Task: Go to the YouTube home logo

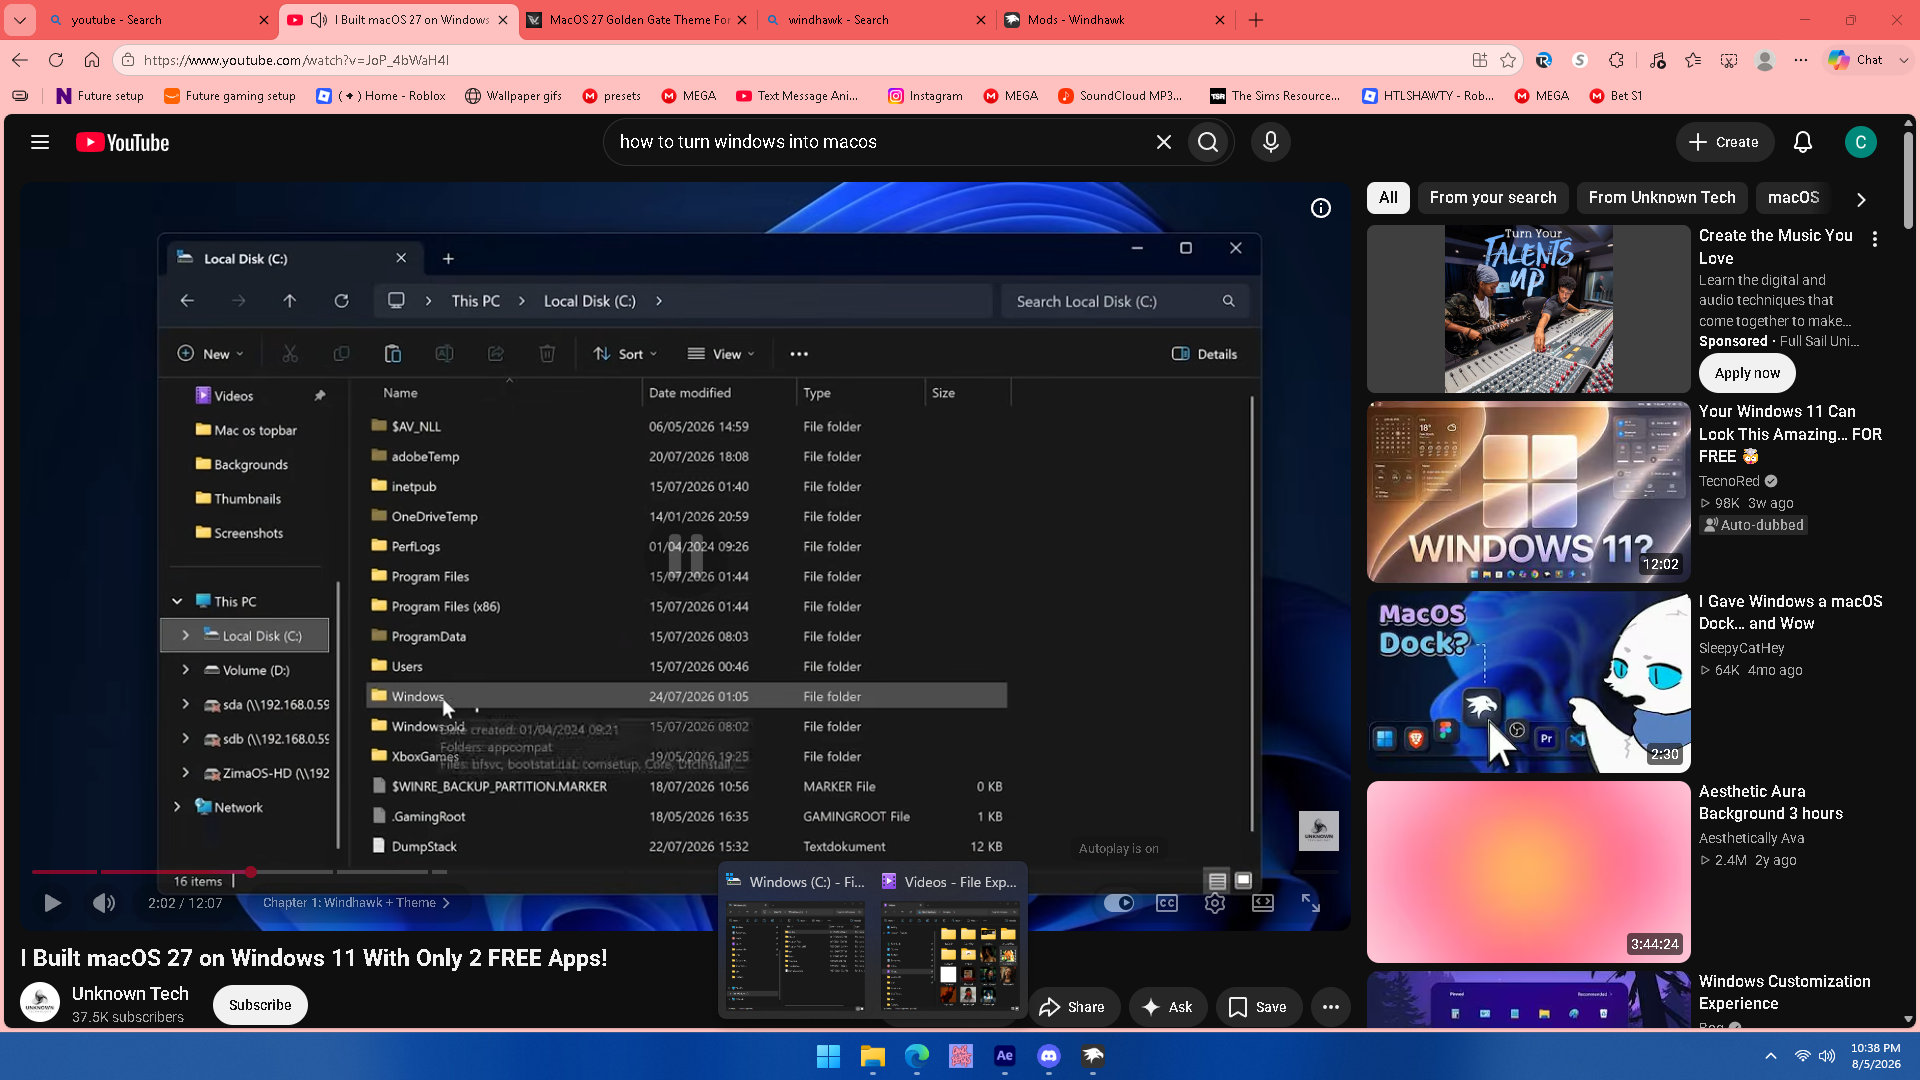Action: click(123, 142)
